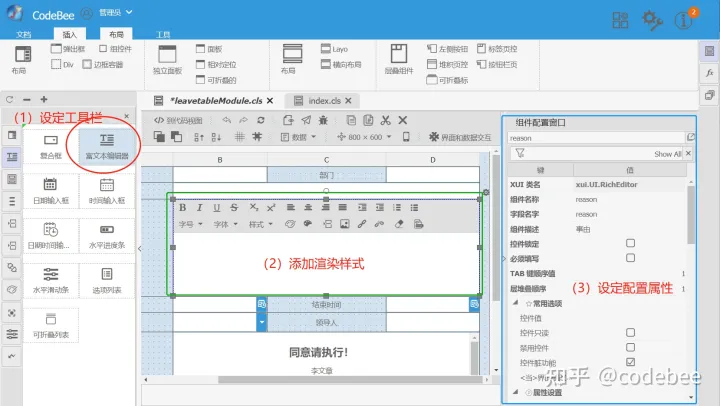Screen dimensions: 720x406
Task: Enable the 必须填写 required checkbox
Action: [630, 258]
